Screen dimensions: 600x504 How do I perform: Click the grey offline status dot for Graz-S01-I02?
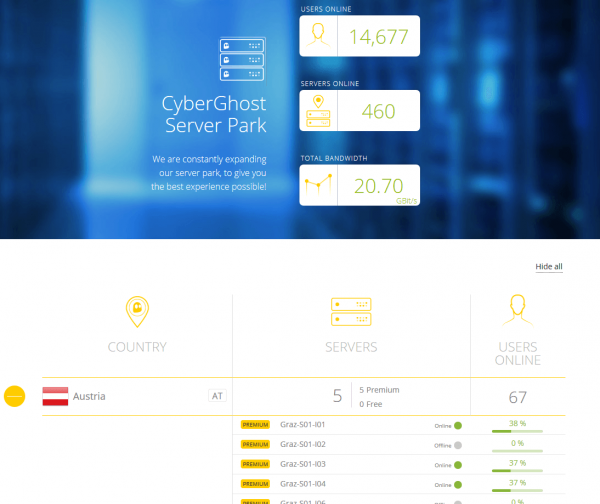[458, 445]
